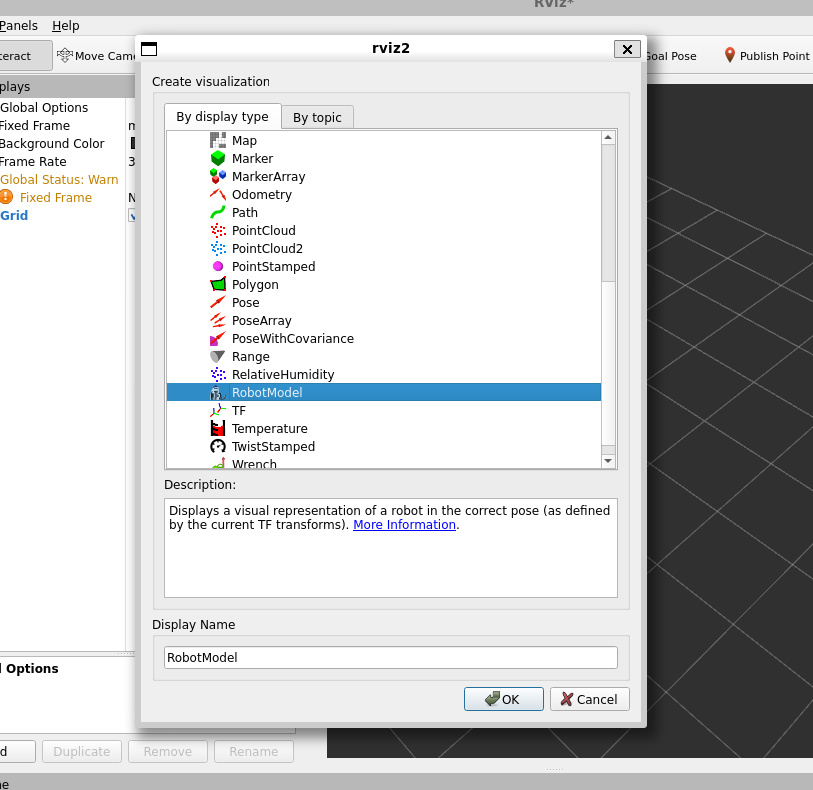813x790 pixels.
Task: Select the gray Range cone icon
Action: click(x=218, y=356)
